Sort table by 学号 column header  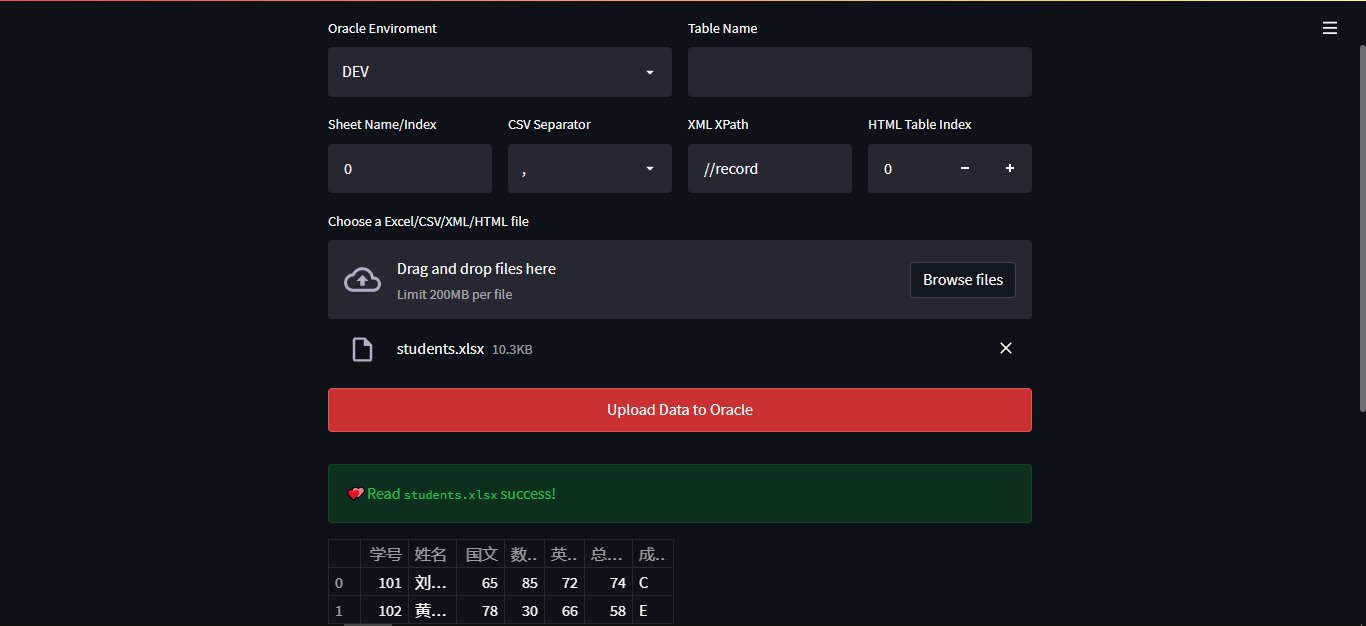coord(385,554)
